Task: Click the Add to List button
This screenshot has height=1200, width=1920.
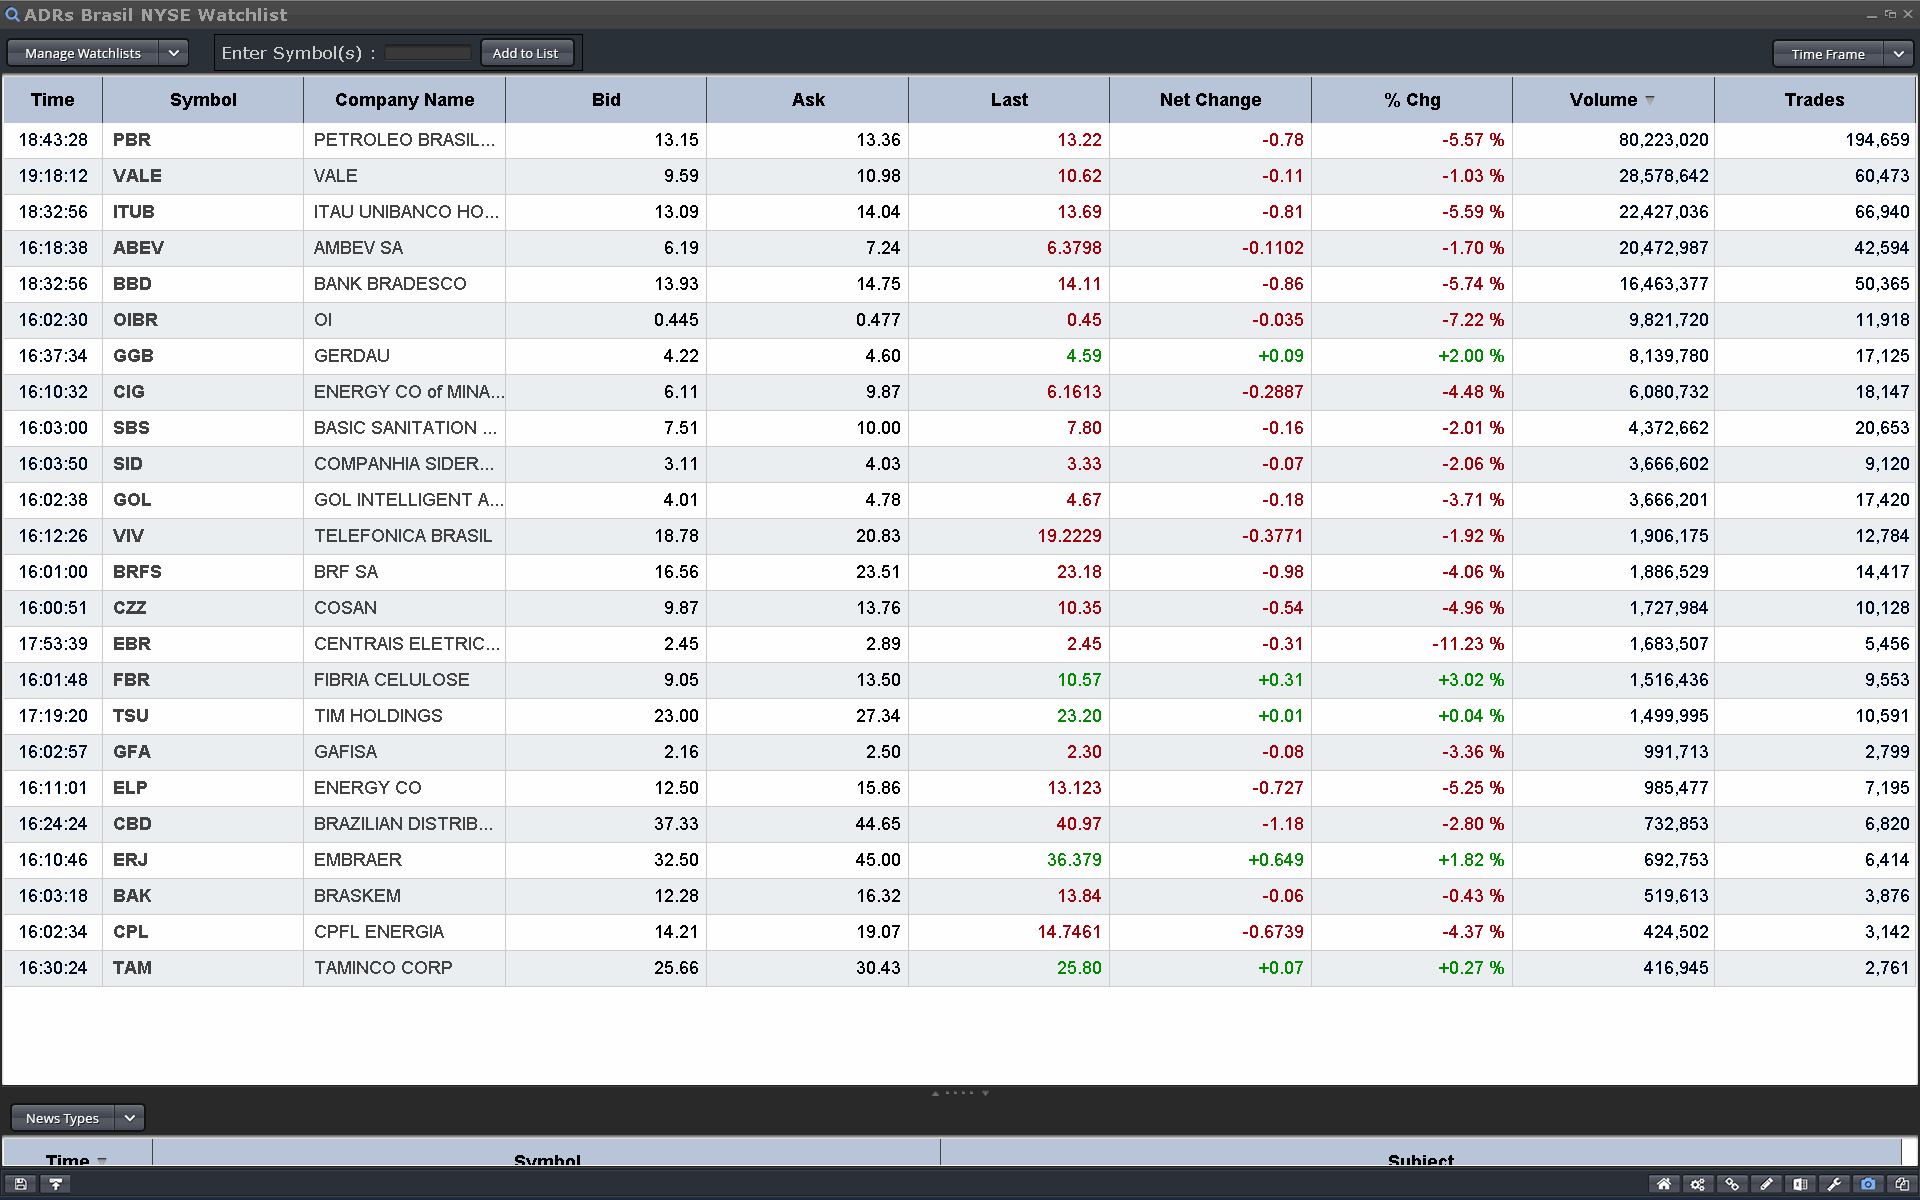Action: coord(525,53)
